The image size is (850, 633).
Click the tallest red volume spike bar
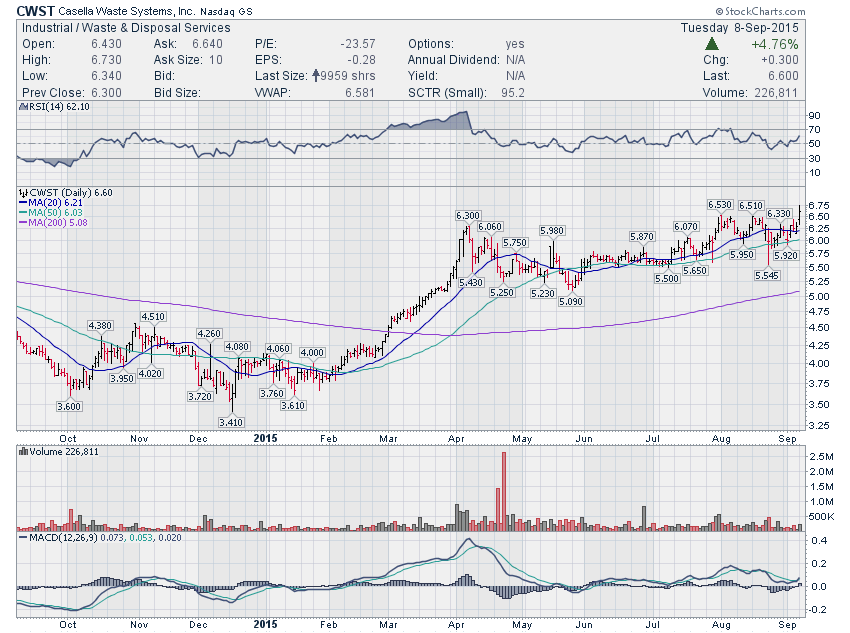[504, 491]
